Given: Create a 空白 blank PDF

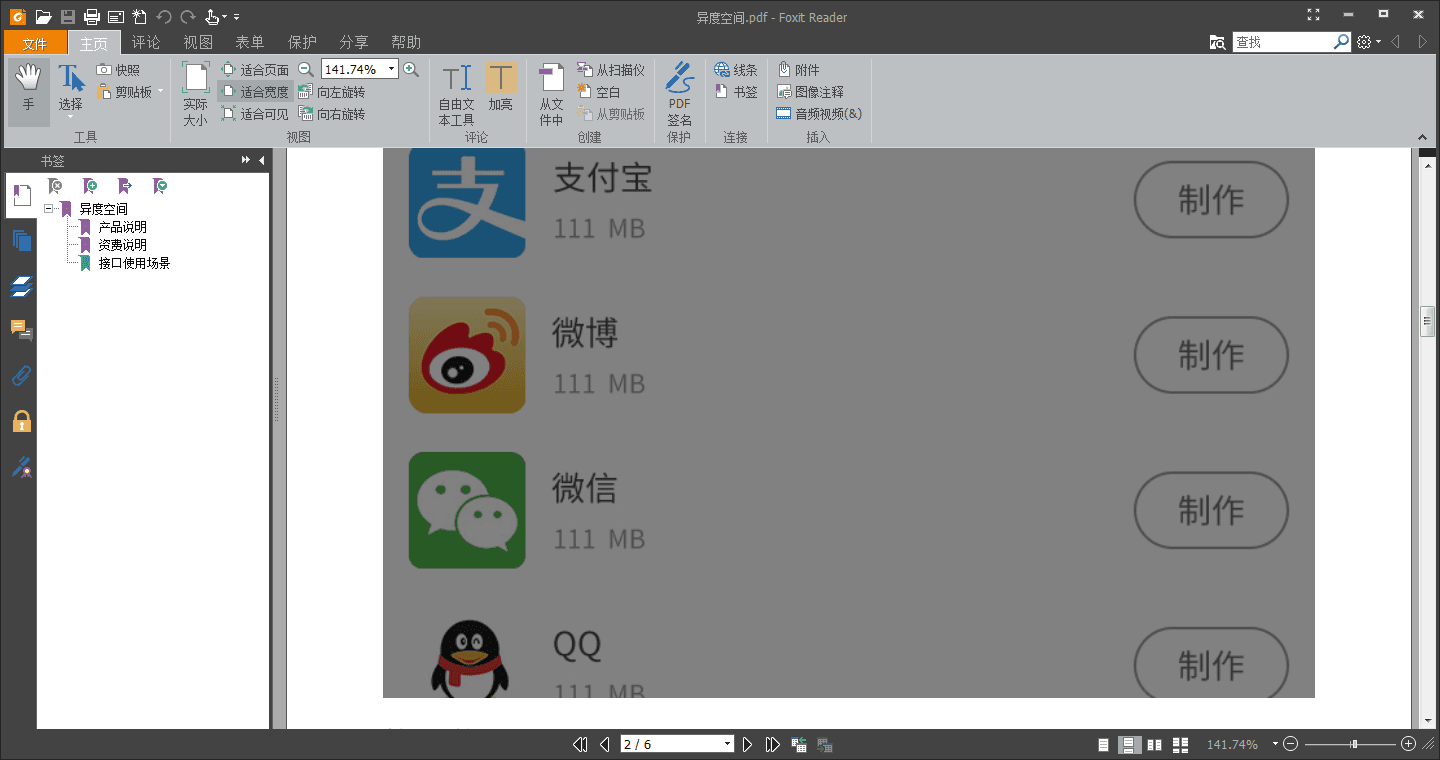Looking at the screenshot, I should tap(599, 92).
